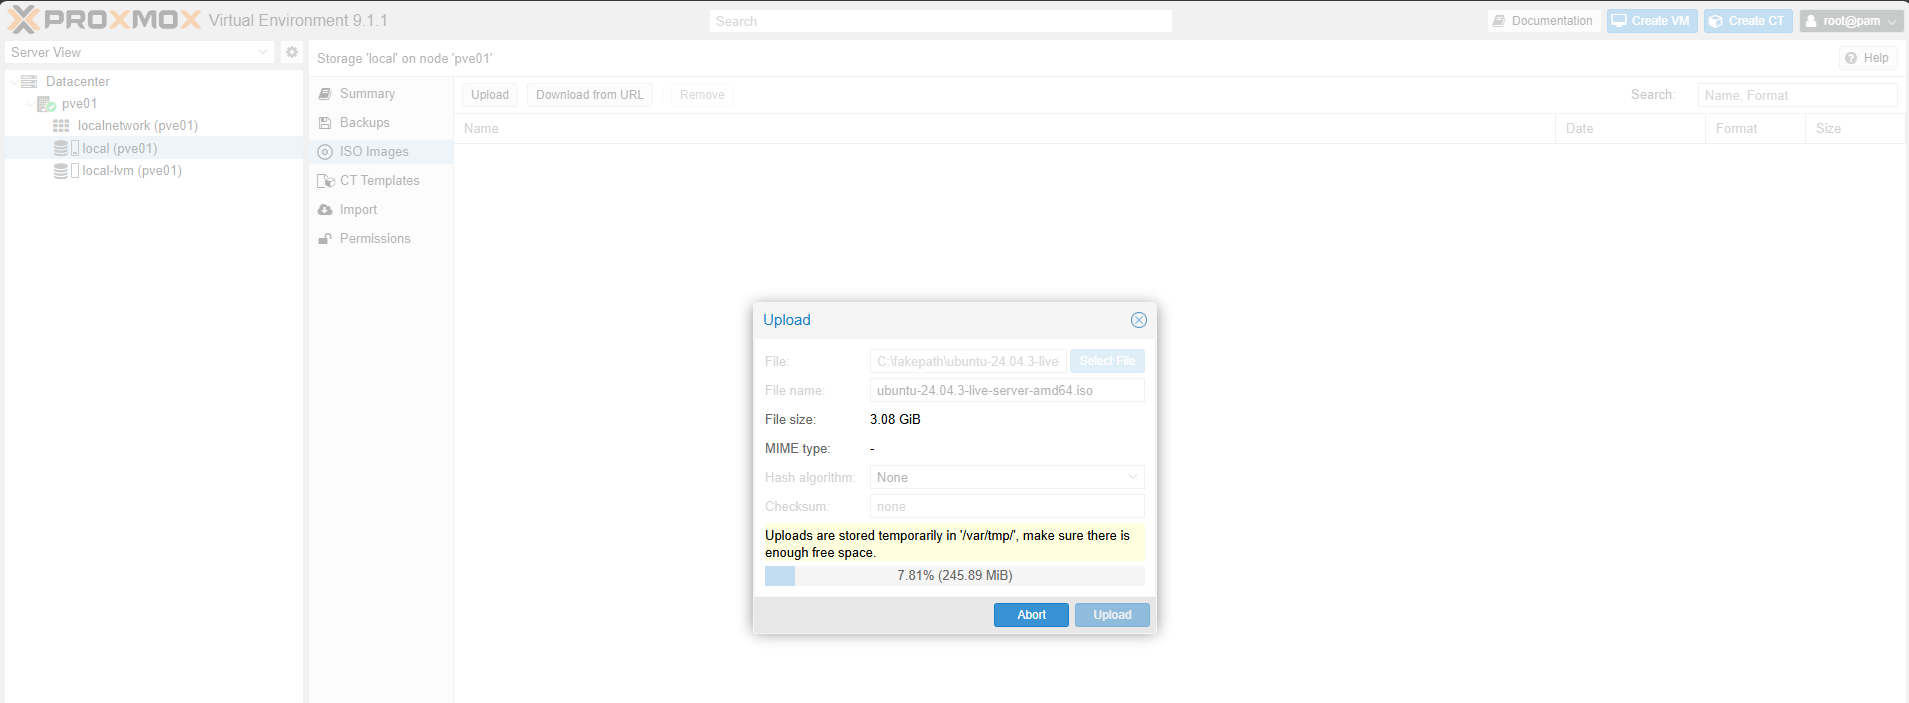Click the local (pve01) storage icon
Image resolution: width=1909 pixels, height=703 pixels.
pyautogui.click(x=66, y=148)
